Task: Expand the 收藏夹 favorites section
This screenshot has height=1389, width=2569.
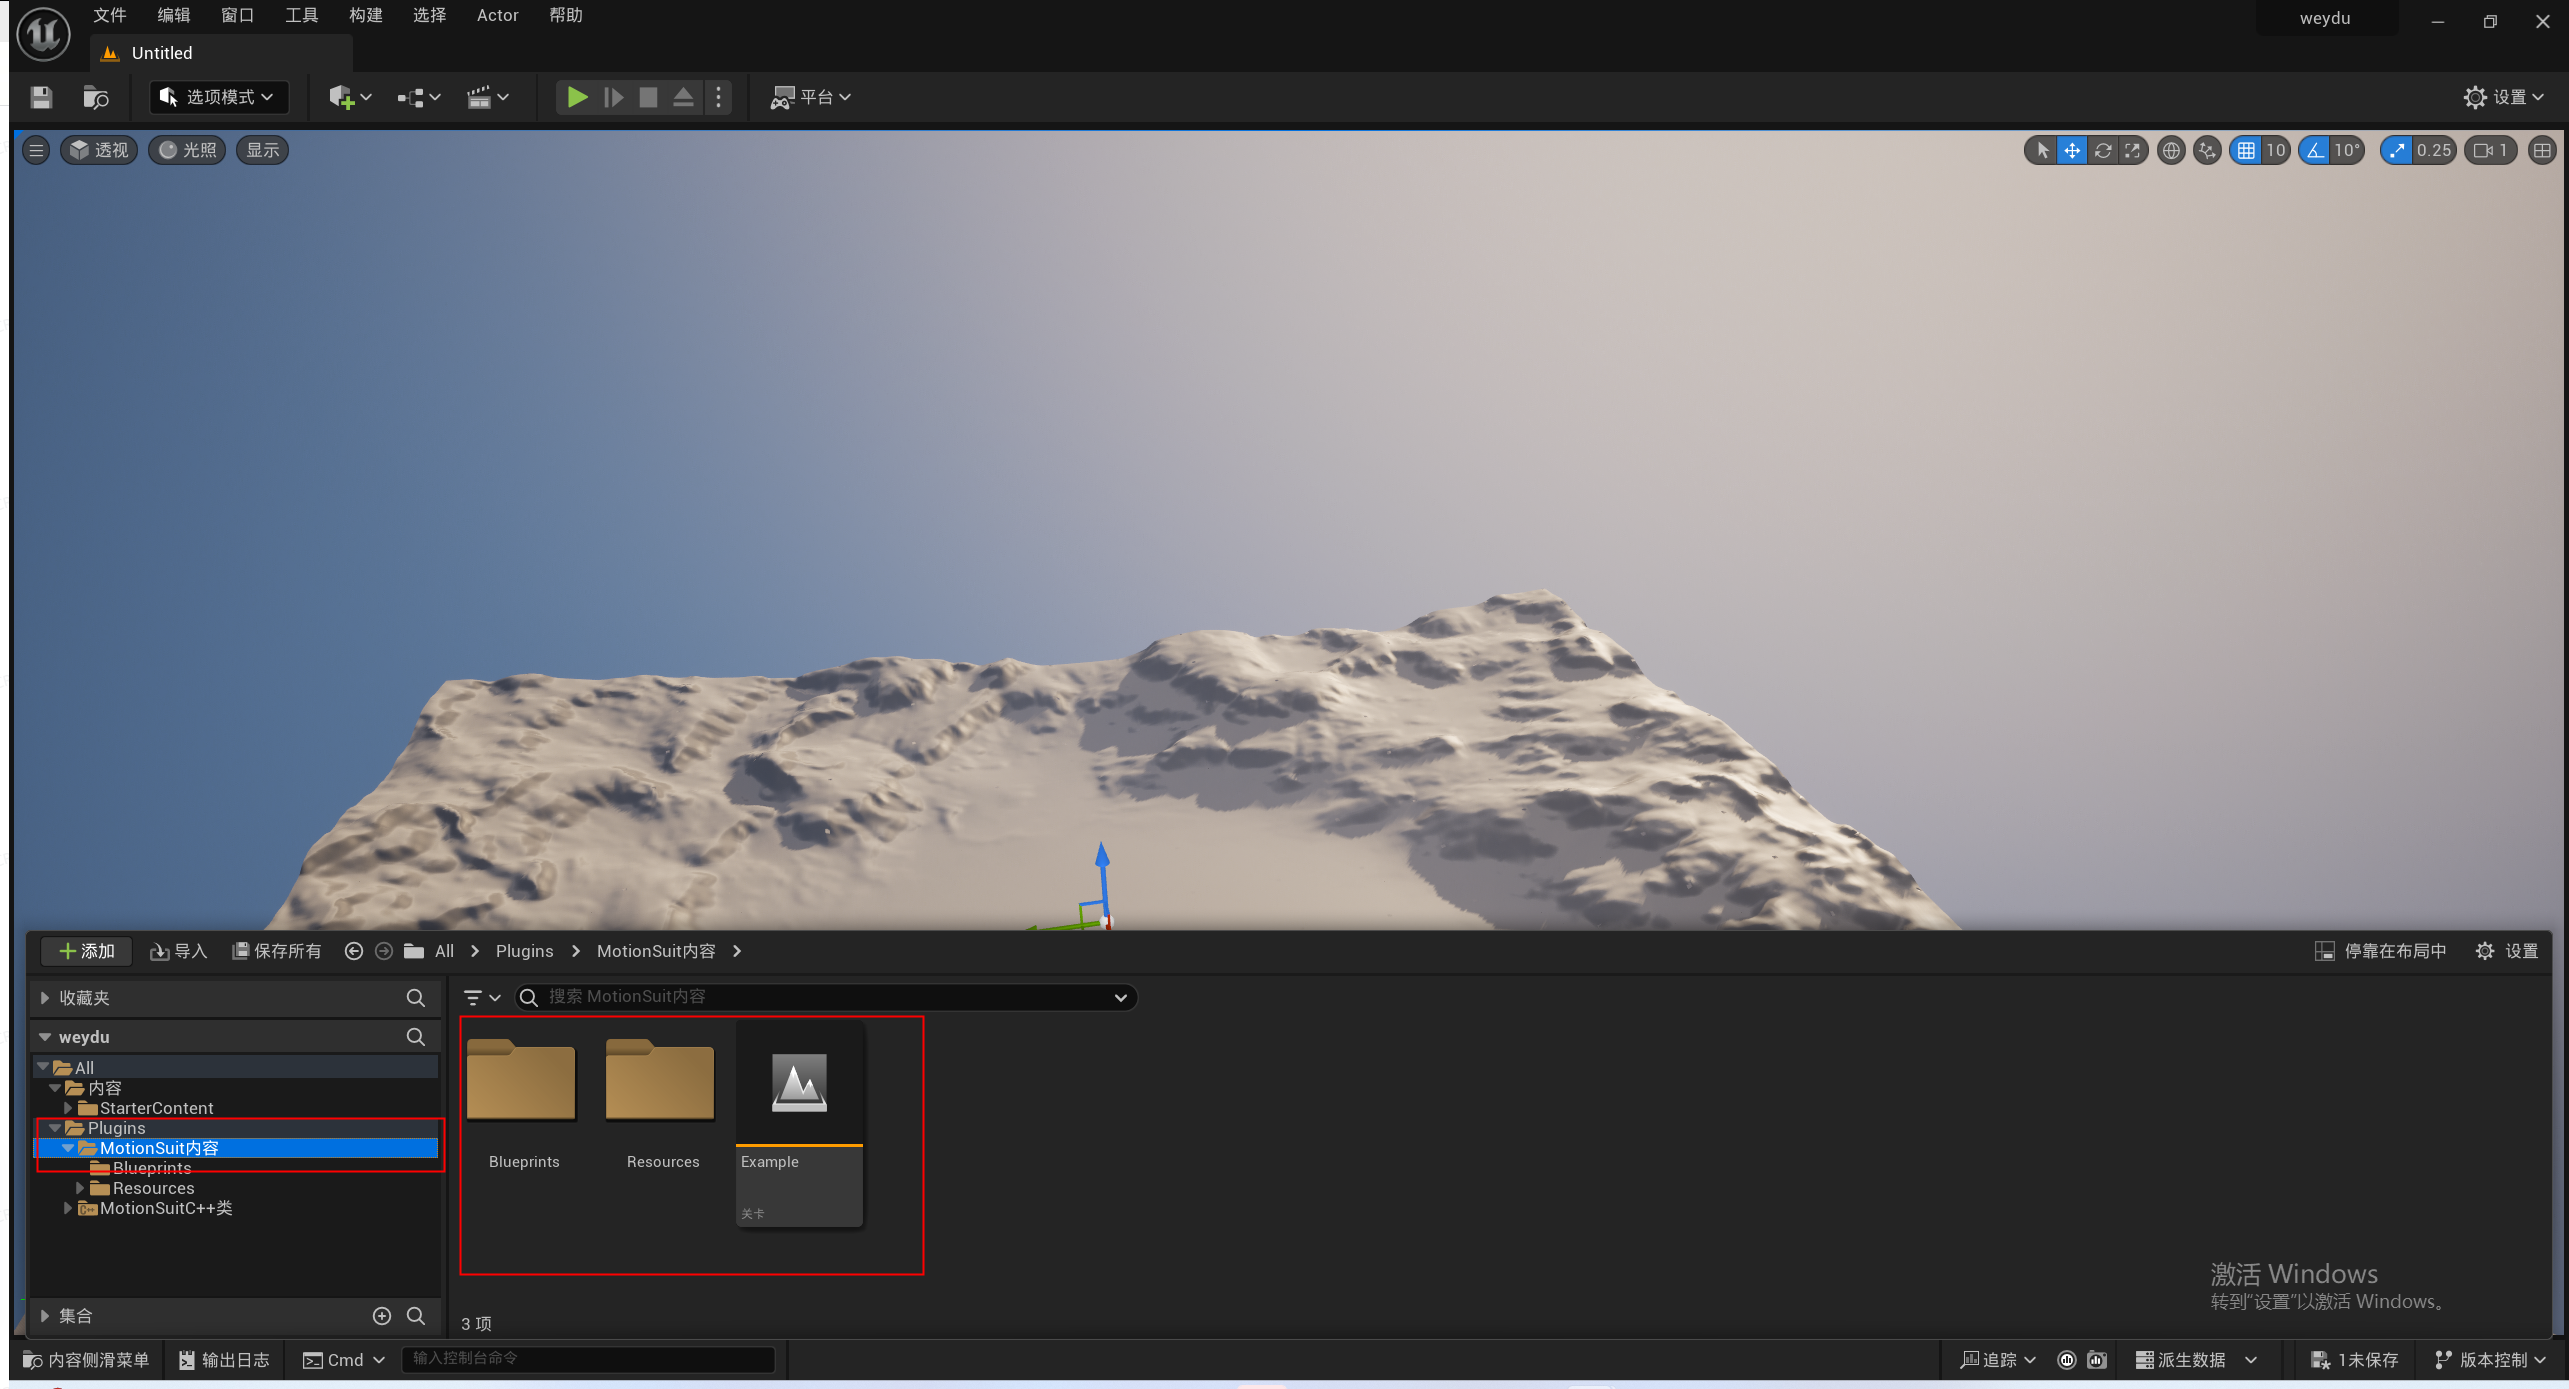Action: click(x=45, y=998)
